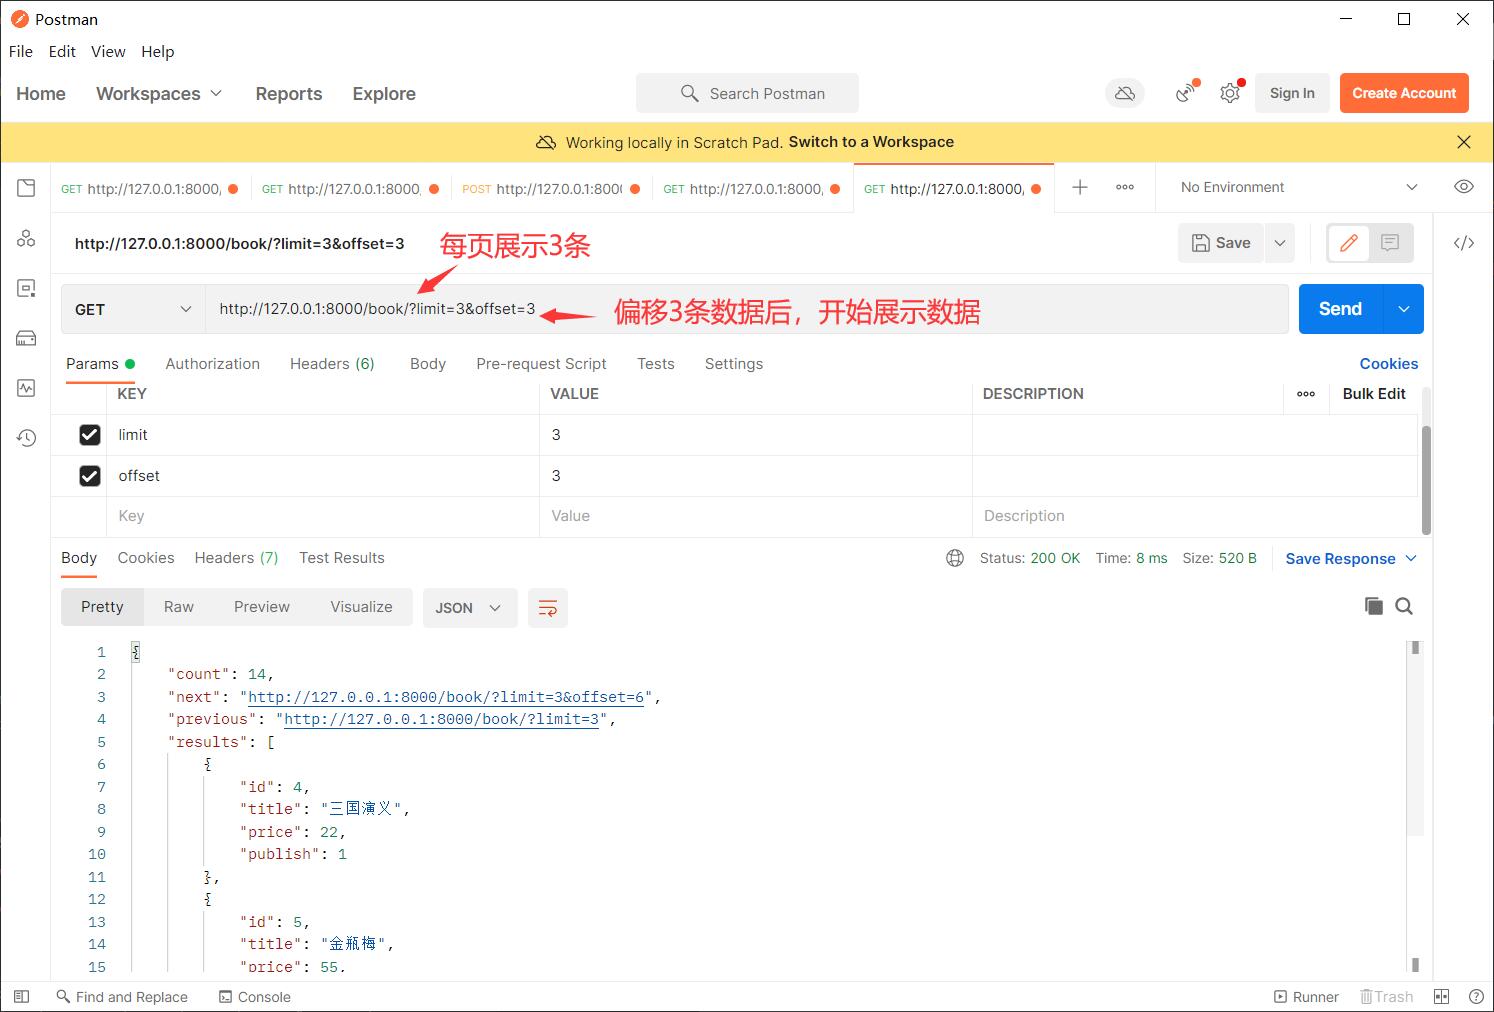Open the Help menu
Viewport: 1494px width, 1012px height.
(157, 51)
